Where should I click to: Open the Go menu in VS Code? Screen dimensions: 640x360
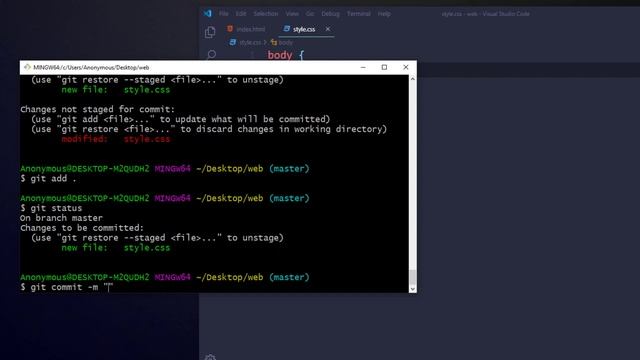[x=310, y=13]
